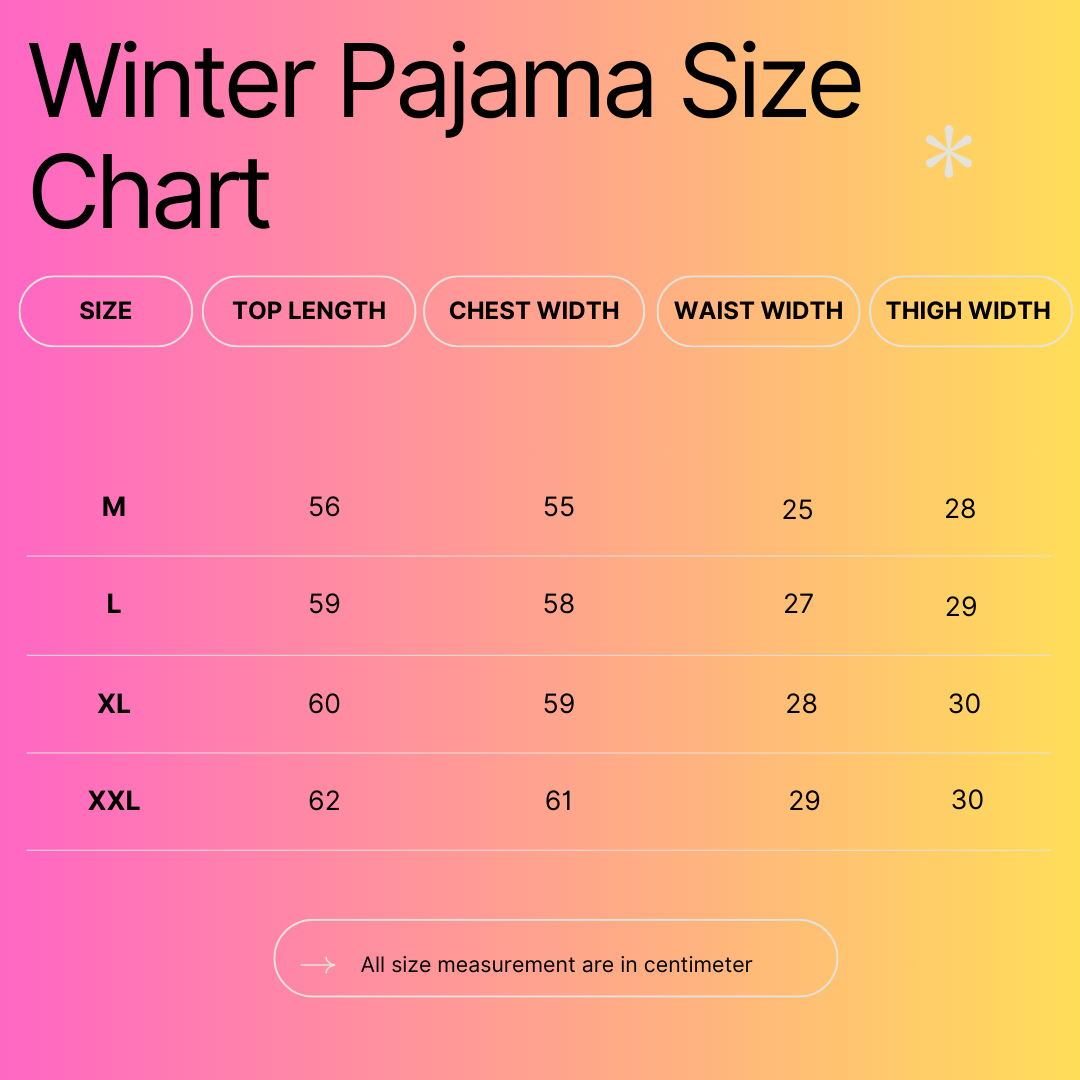The image size is (1080, 1080).
Task: Click the Winter Pajama Size Chart title
Action: click(x=446, y=135)
